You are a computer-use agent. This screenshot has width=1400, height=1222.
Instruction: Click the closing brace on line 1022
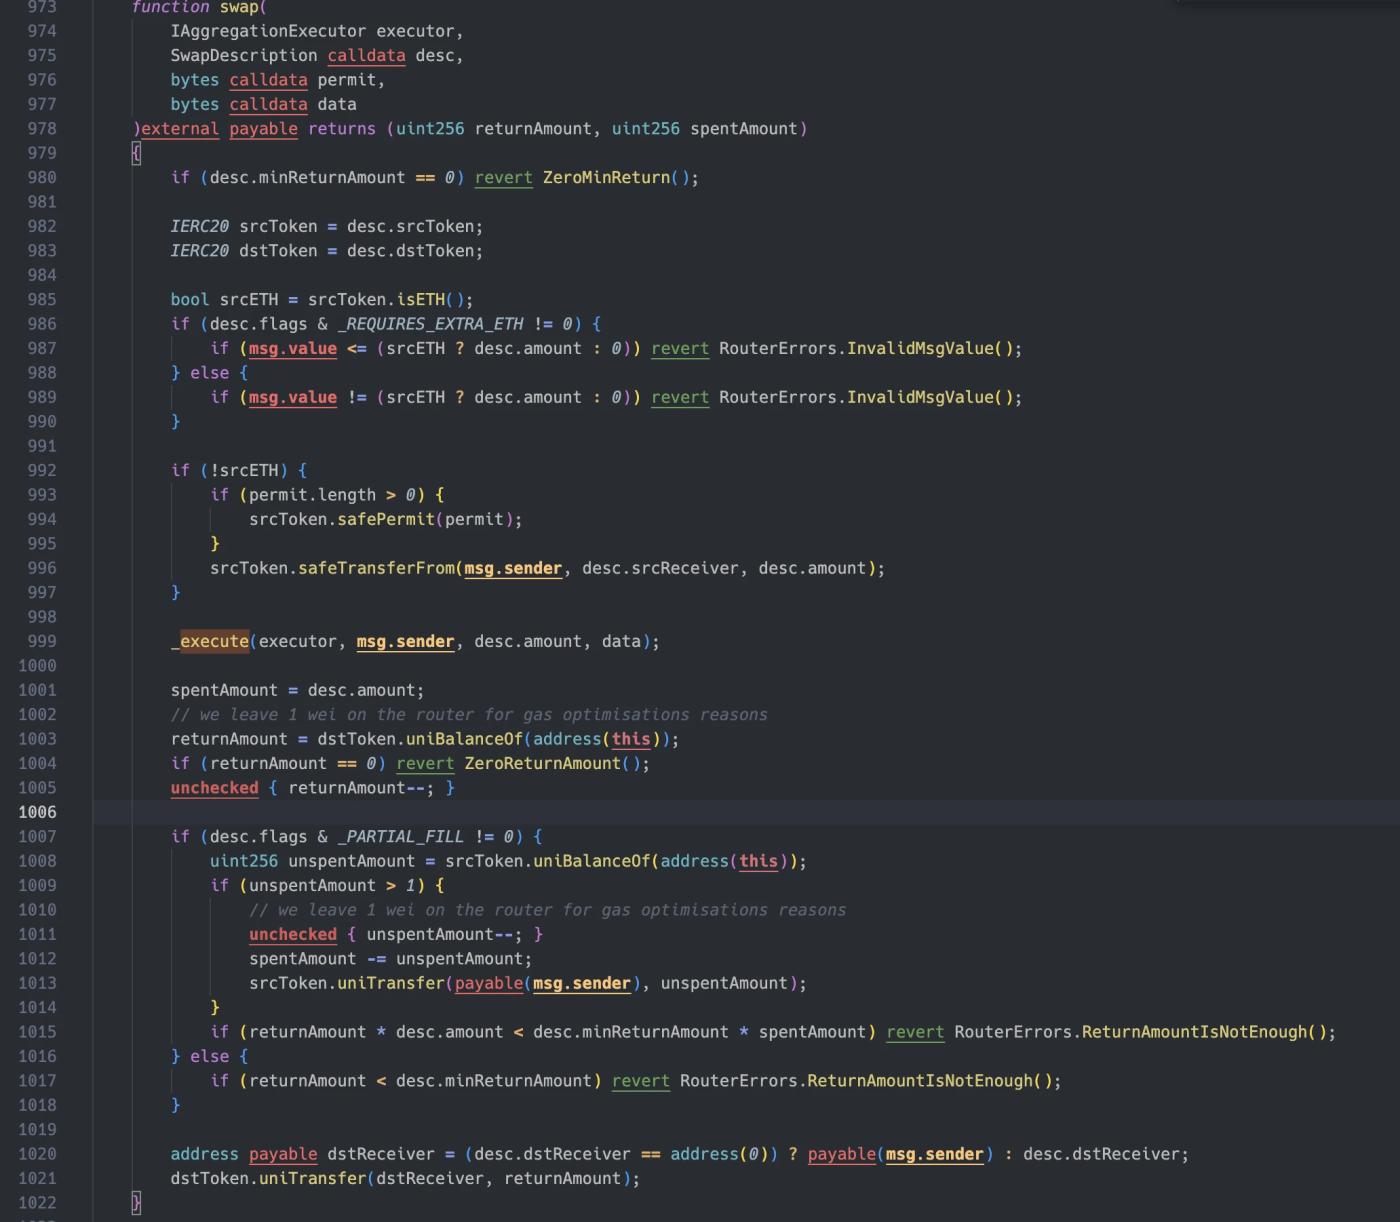click(x=137, y=1202)
